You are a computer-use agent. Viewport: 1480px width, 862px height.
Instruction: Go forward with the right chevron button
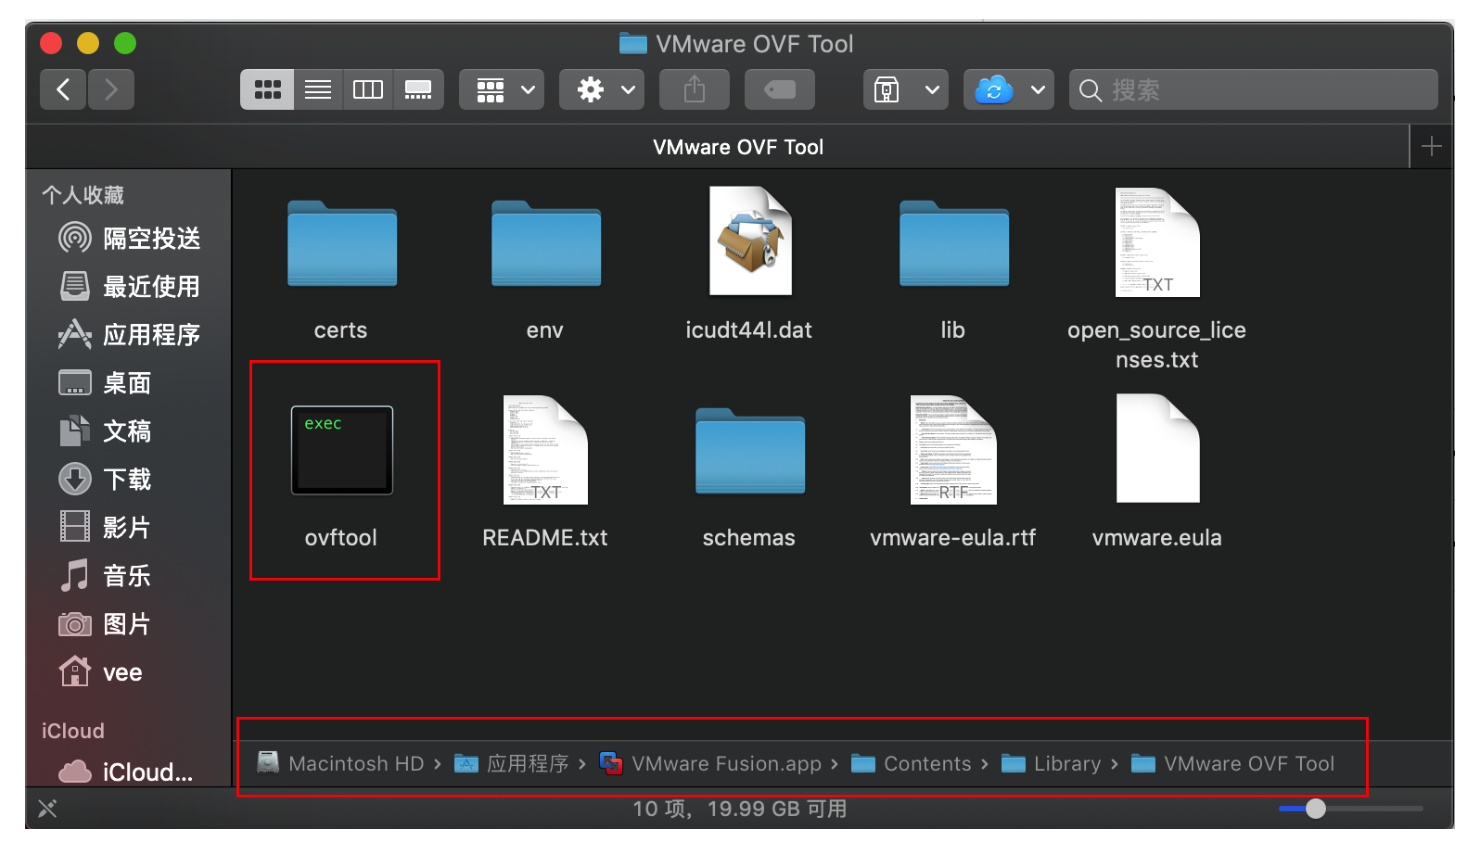[111, 90]
